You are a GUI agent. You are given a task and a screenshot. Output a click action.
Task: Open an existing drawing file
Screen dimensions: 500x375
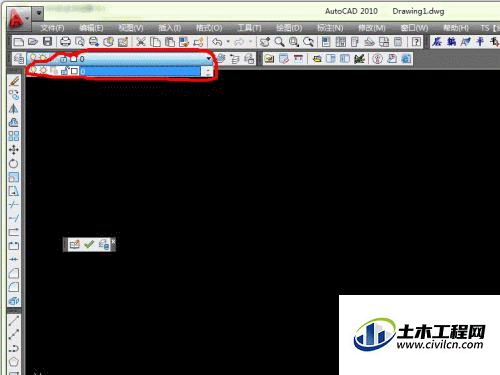[33, 42]
